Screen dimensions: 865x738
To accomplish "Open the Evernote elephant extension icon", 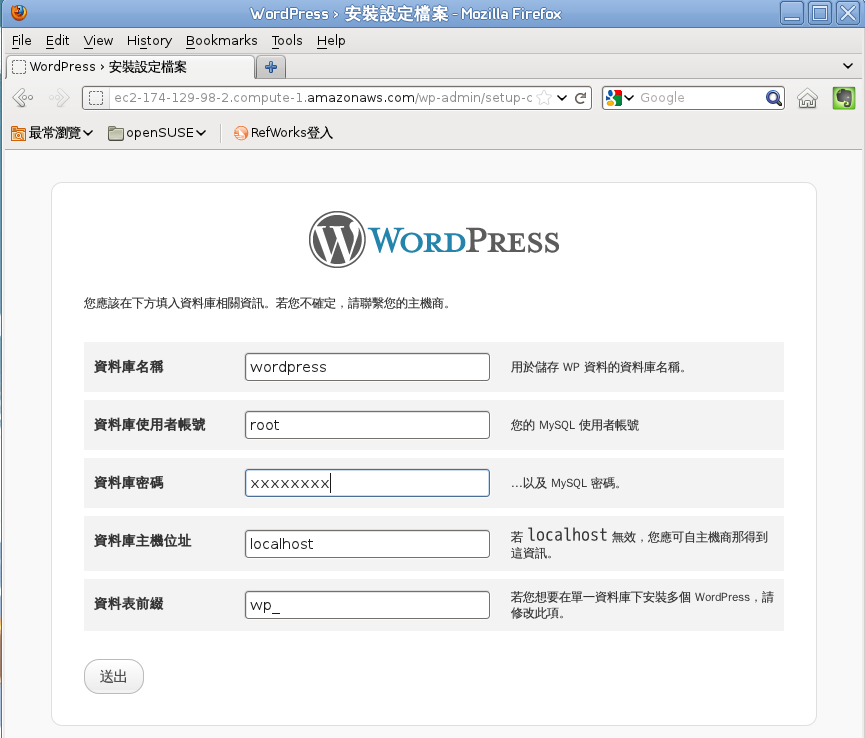I will (843, 98).
